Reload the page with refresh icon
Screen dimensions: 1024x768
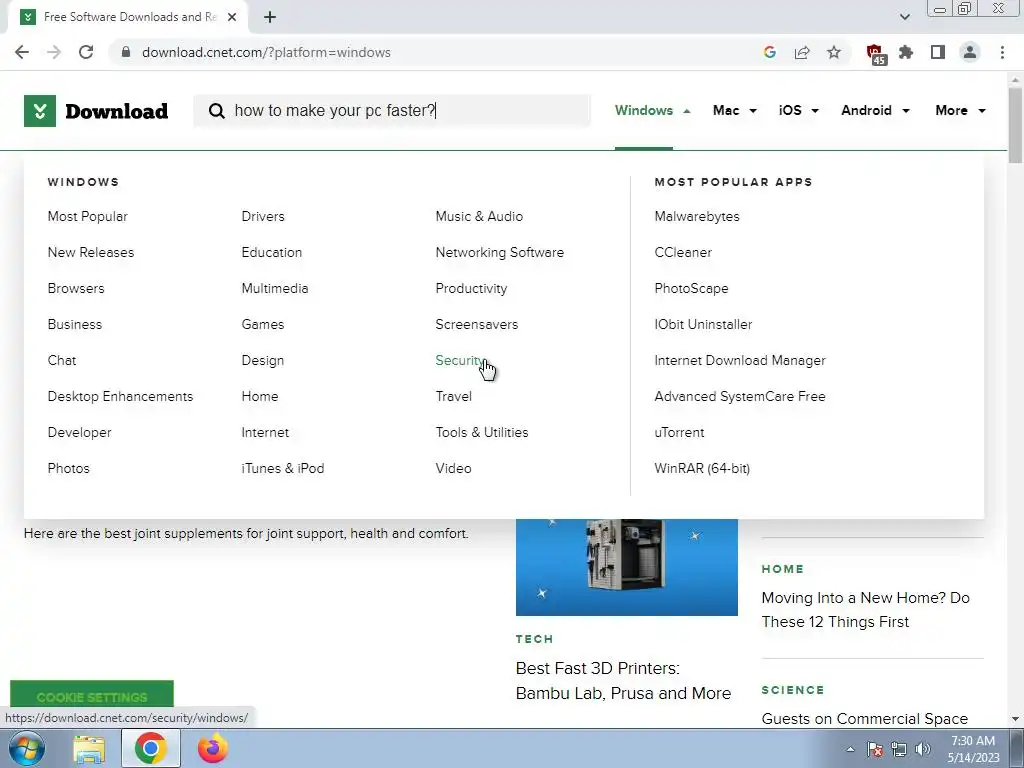[x=86, y=52]
